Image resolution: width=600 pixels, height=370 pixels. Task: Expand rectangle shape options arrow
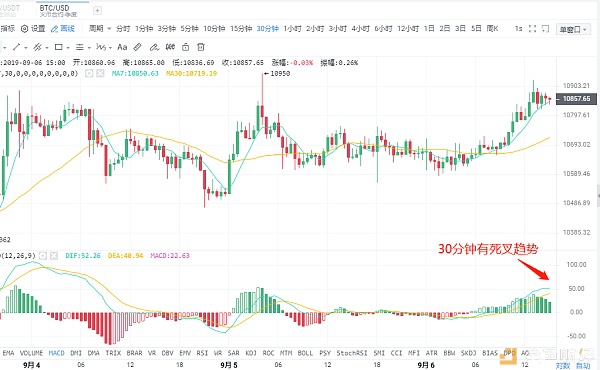pyautogui.click(x=68, y=48)
